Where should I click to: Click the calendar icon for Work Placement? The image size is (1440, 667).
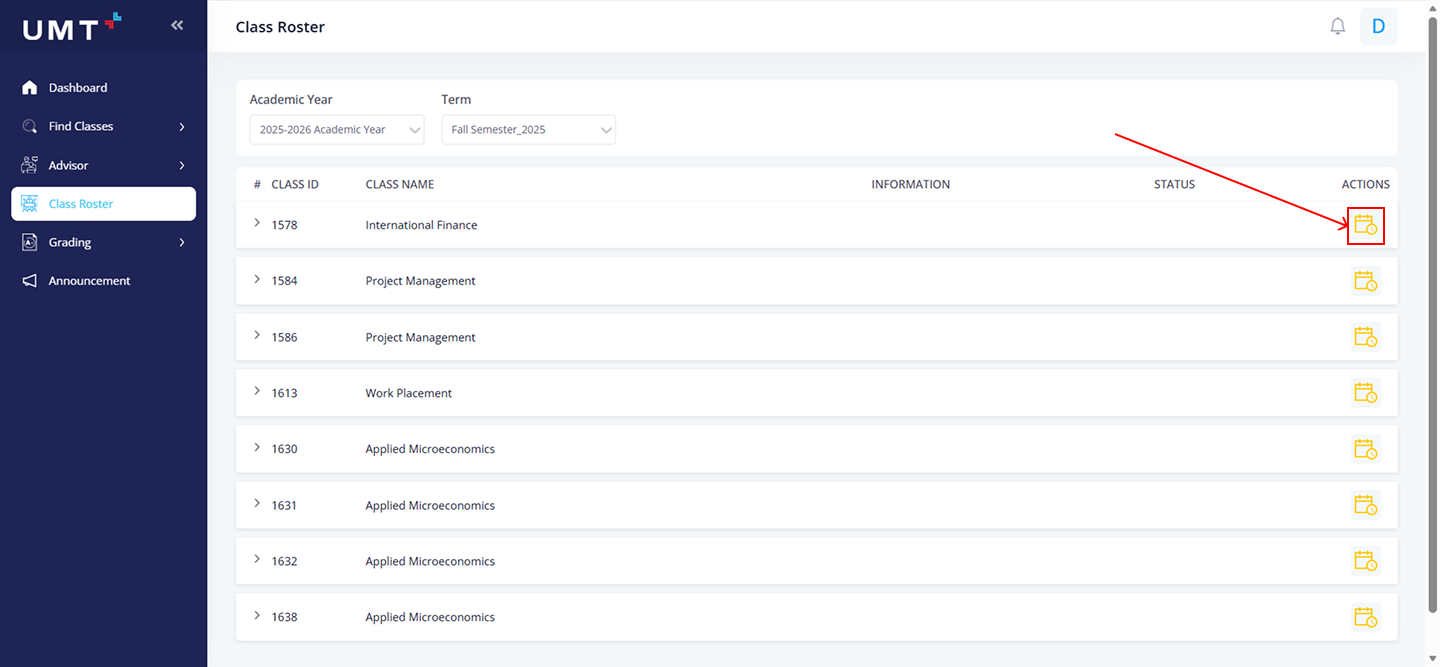point(1365,393)
